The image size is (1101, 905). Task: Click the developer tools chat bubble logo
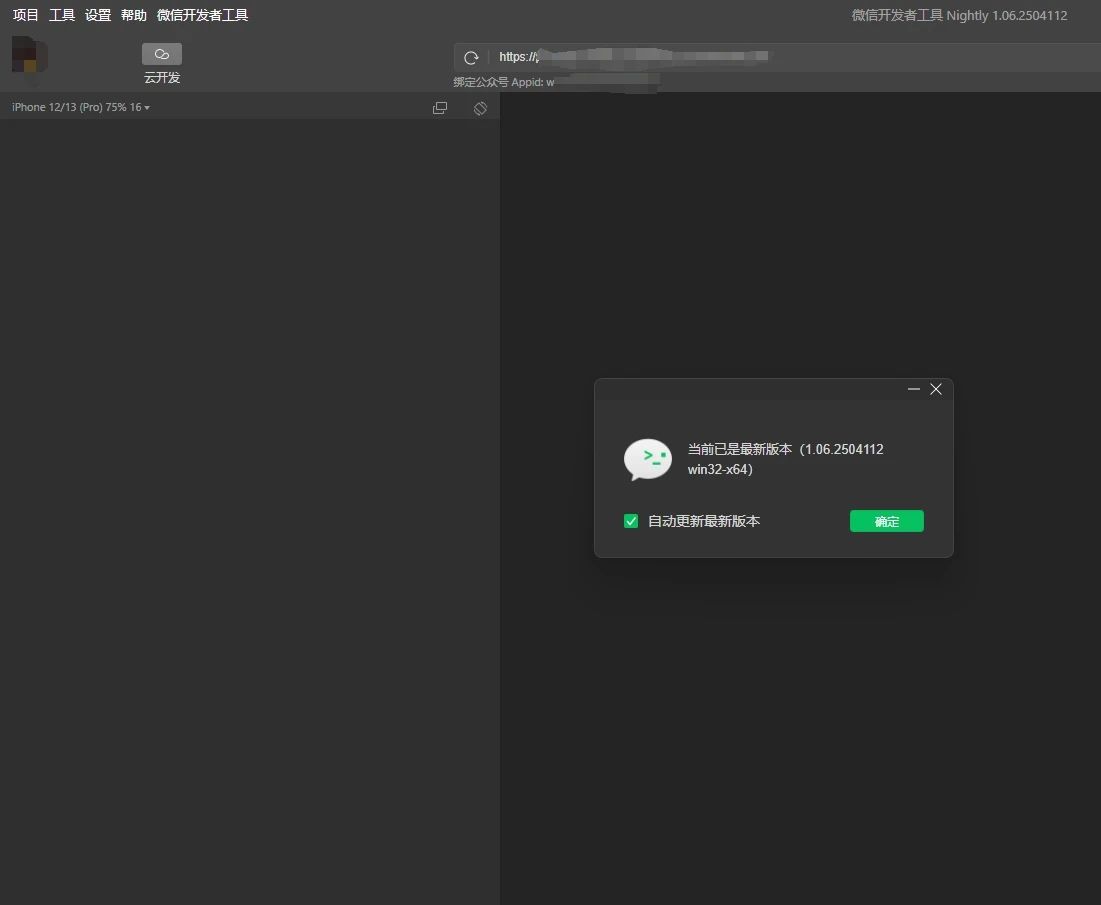pos(647,459)
